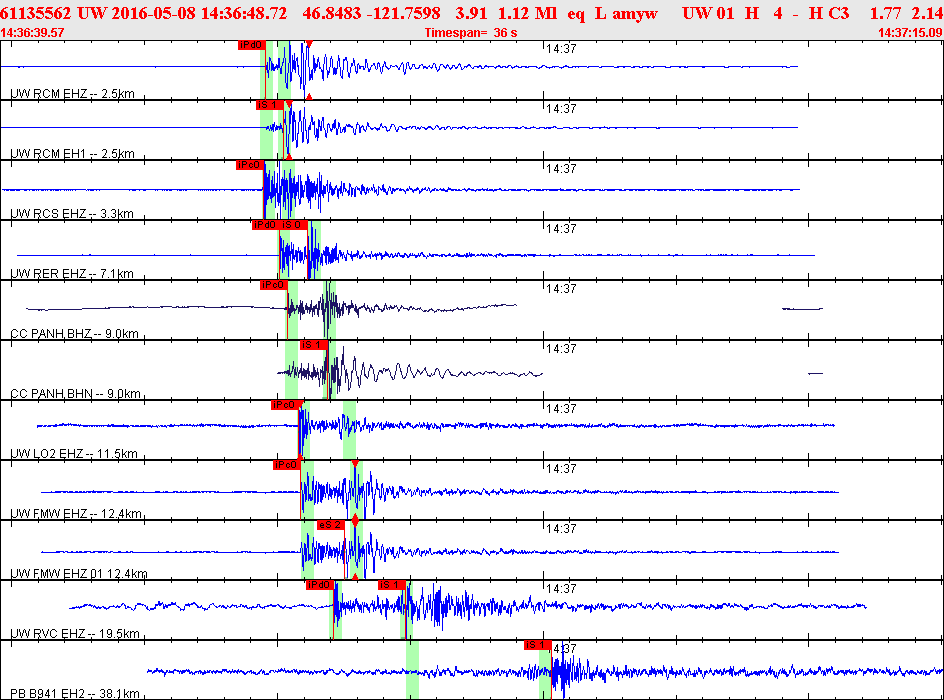Select the iPc0 pick on LO2 EHZ
This screenshot has height=700, width=944.
coord(284,405)
